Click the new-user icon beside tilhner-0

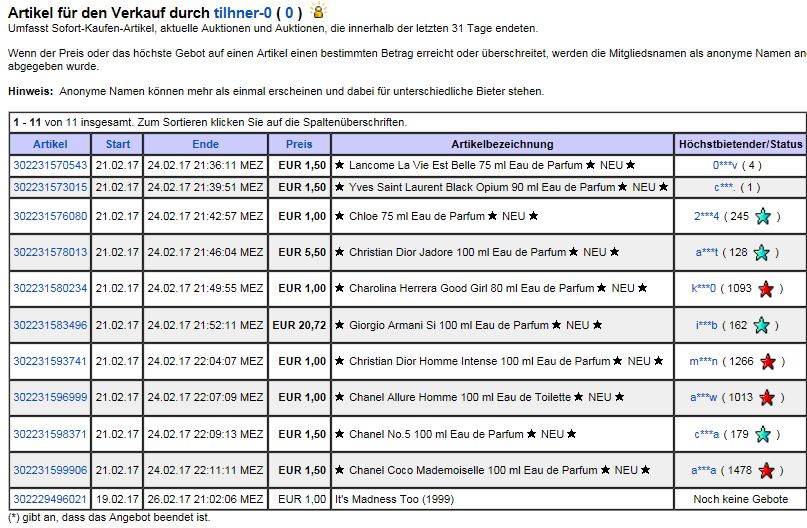pyautogui.click(x=319, y=10)
